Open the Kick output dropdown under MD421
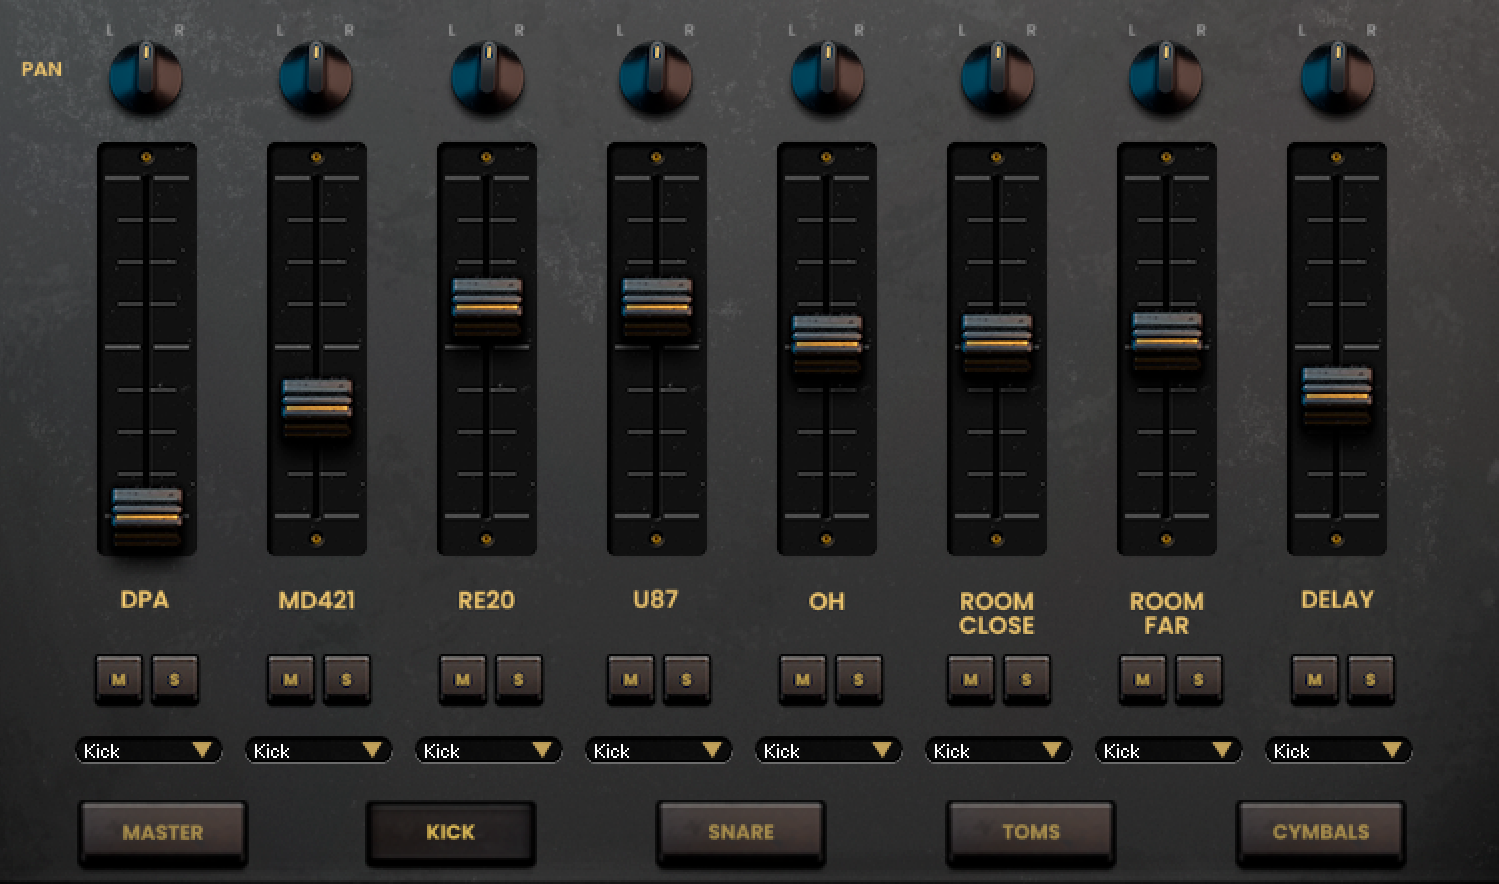This screenshot has width=1499, height=884. tap(318, 750)
